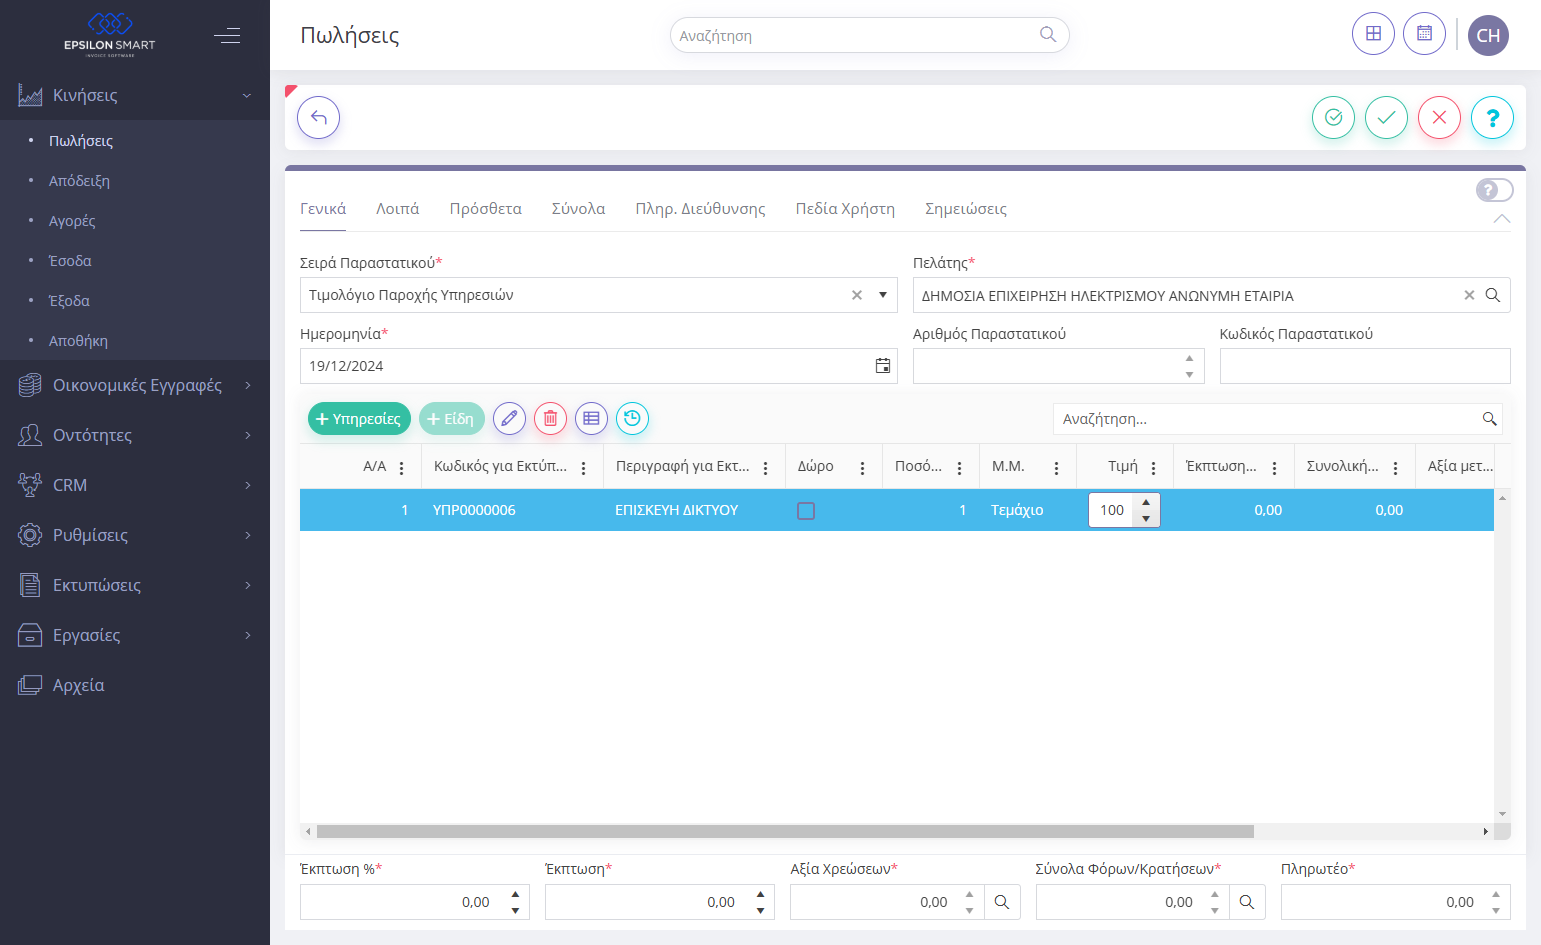Toggle the help switch at top right
Viewport: 1541px width, 945px height.
tap(1494, 190)
